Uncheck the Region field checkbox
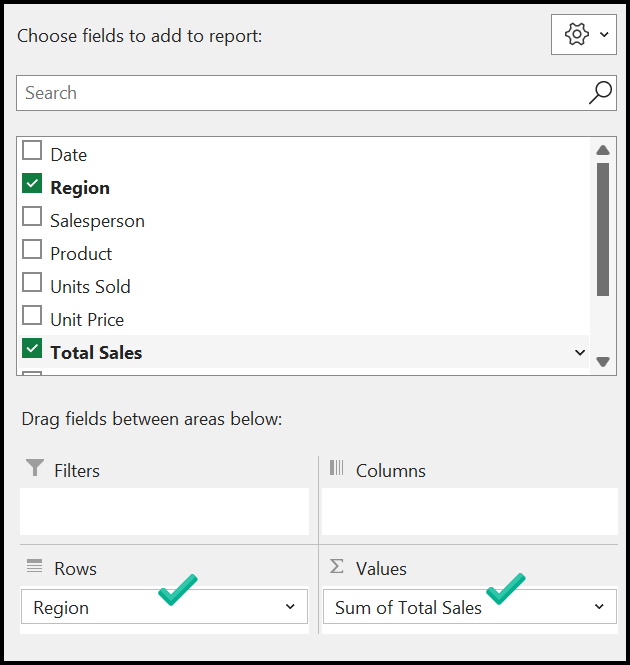Viewport: 630px width, 665px height. pos(32,184)
